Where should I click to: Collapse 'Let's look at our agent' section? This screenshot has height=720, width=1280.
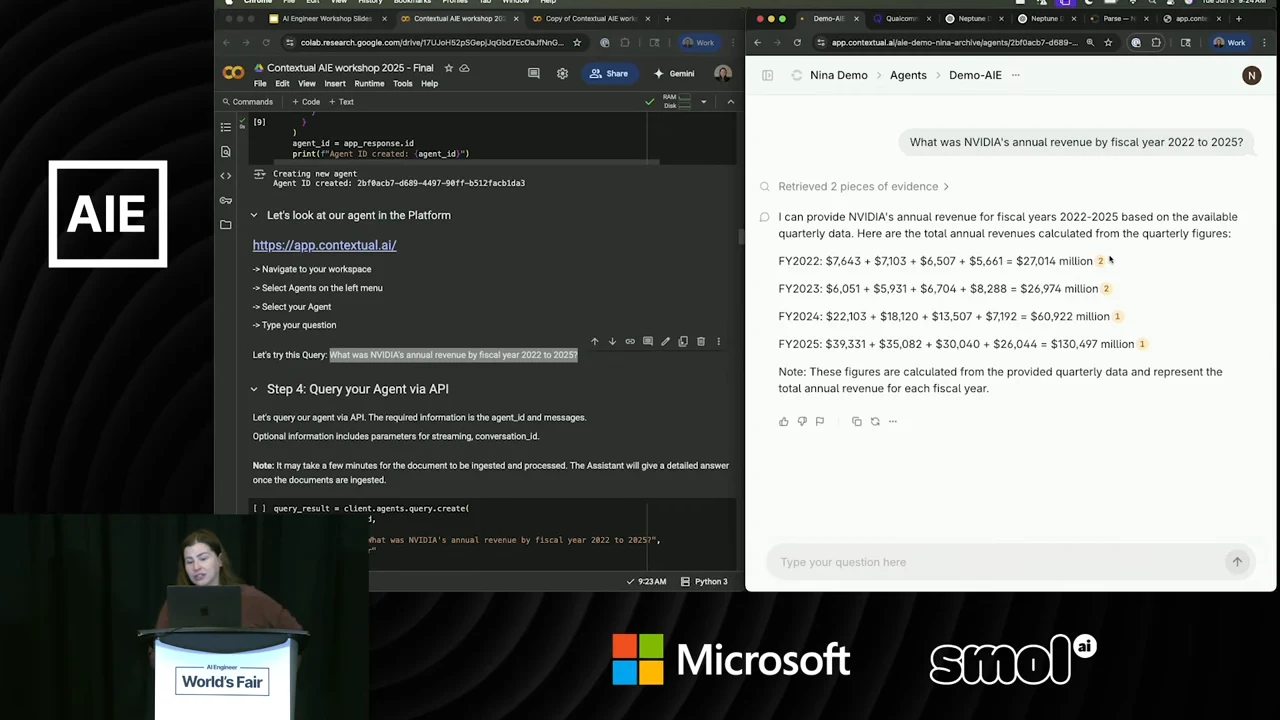point(254,215)
